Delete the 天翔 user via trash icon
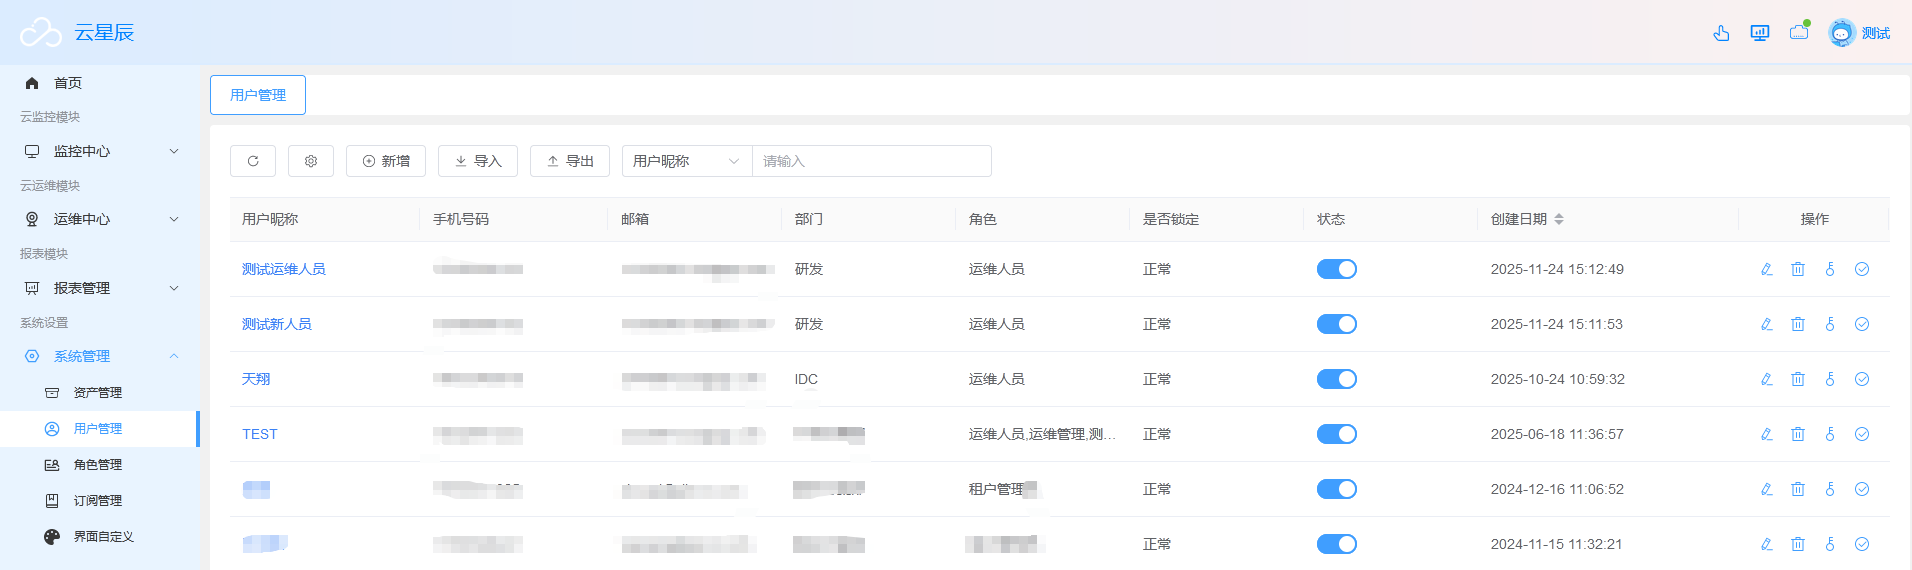This screenshot has width=1912, height=570. click(1798, 379)
